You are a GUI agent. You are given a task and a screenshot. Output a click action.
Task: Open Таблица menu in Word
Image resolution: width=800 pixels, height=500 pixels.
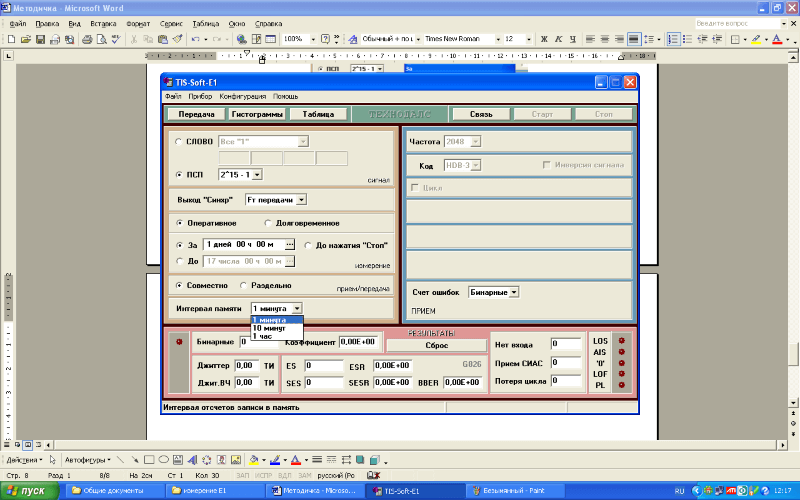click(206, 24)
